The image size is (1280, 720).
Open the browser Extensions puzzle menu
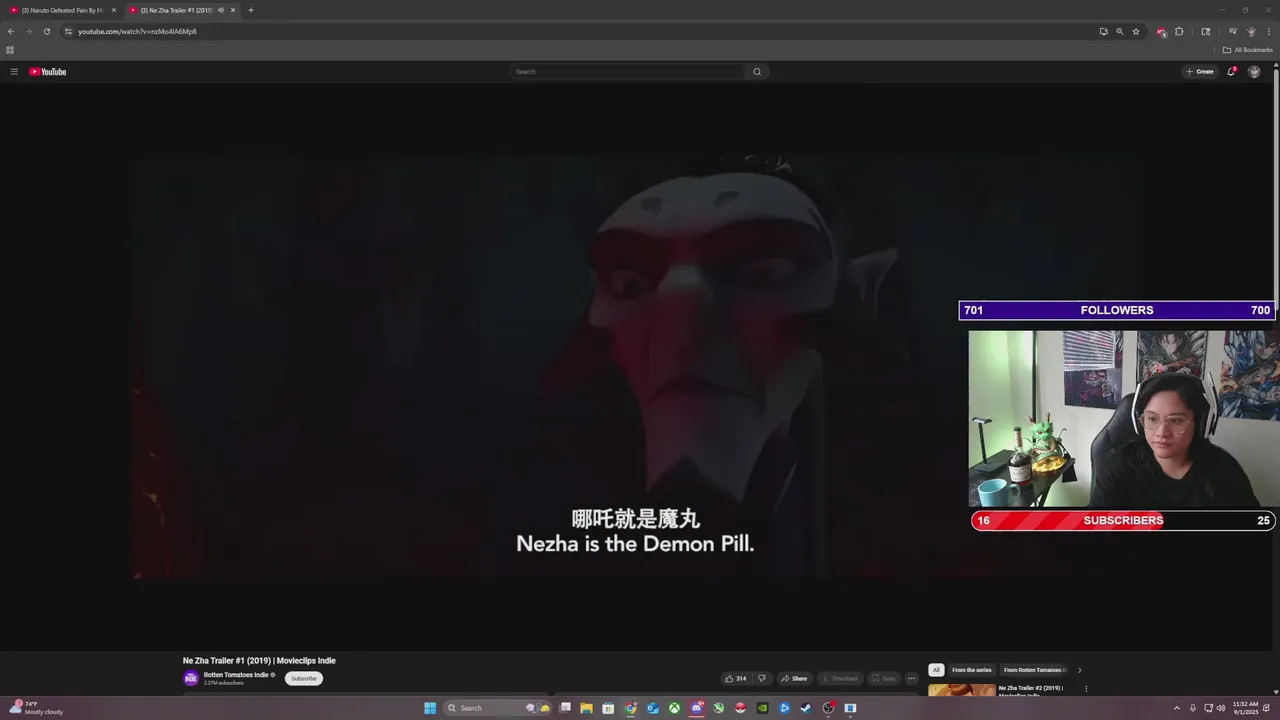coord(1179,31)
